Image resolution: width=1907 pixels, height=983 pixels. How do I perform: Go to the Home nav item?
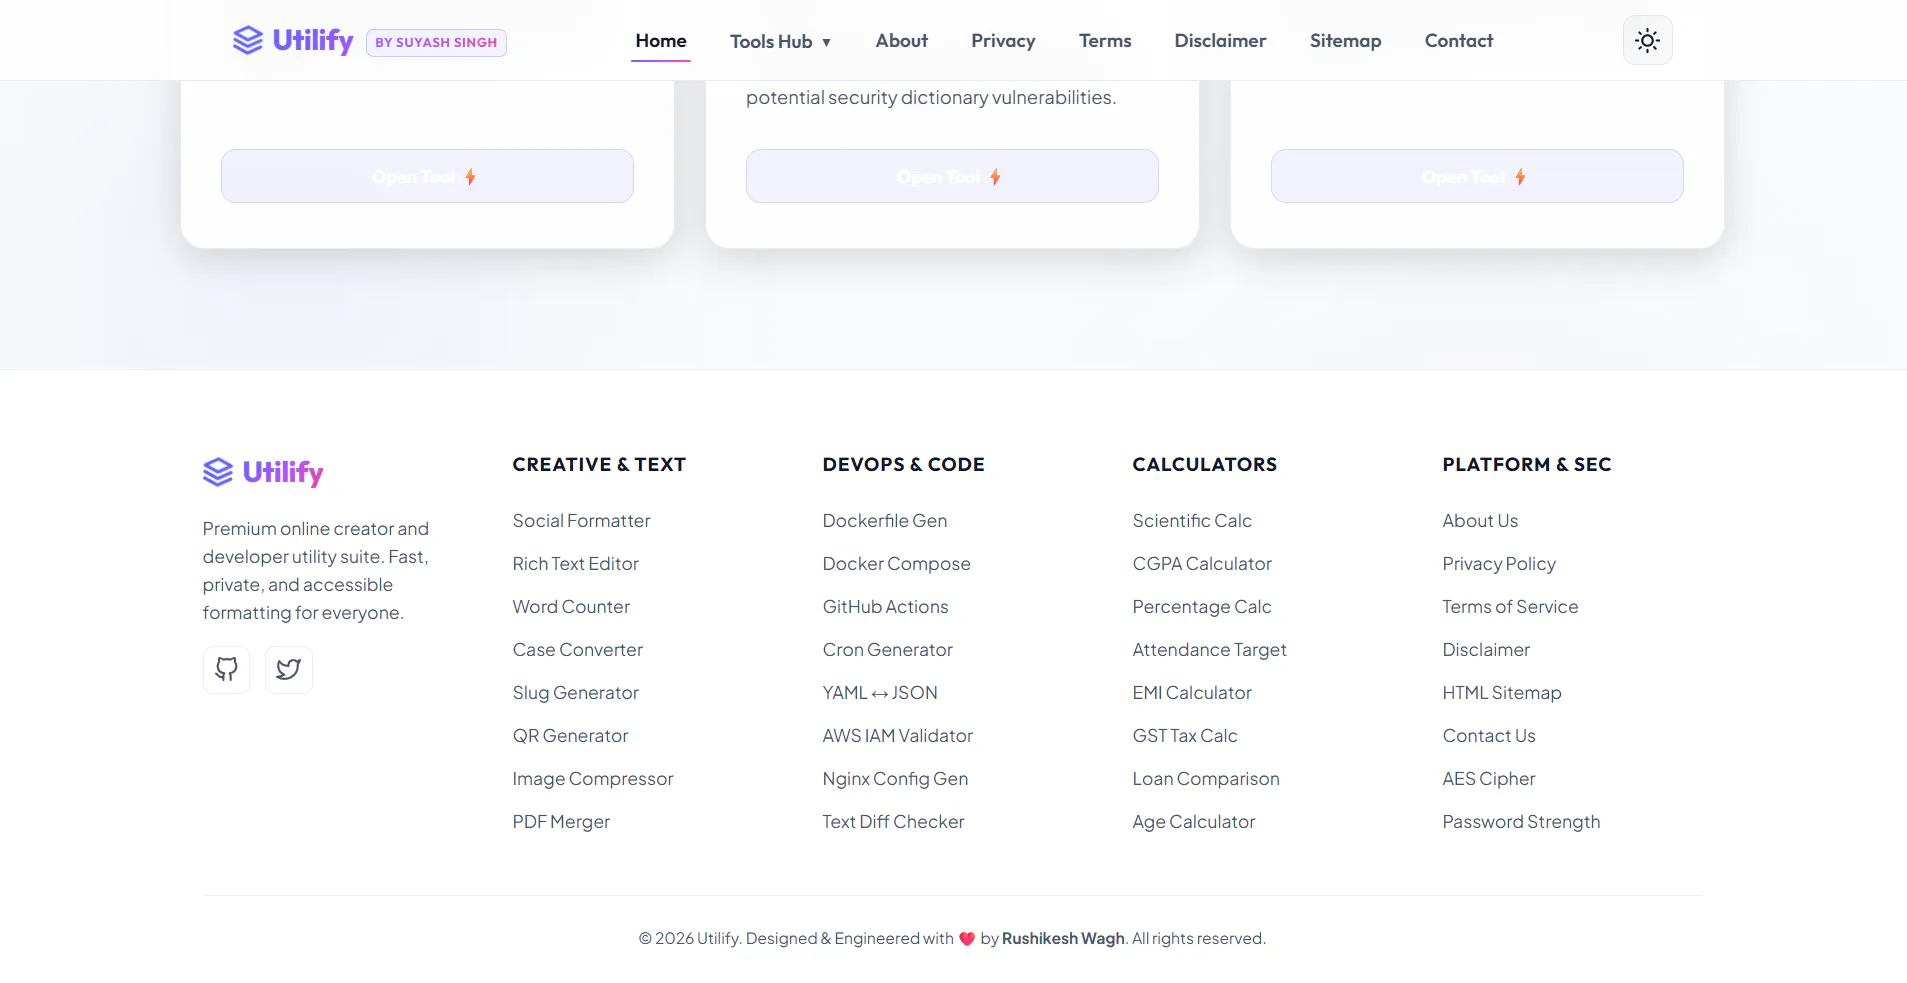[x=661, y=41]
